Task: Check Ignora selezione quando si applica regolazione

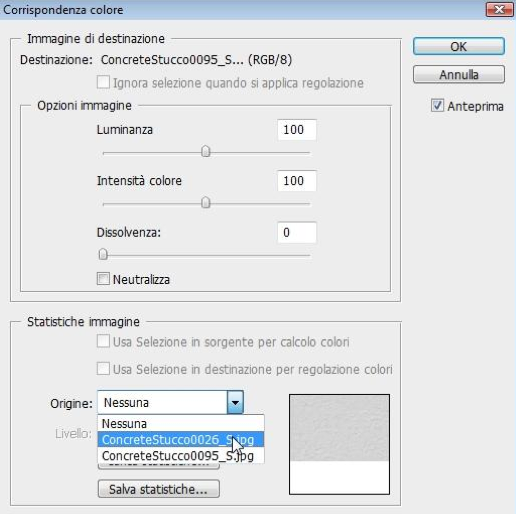Action: point(103,82)
